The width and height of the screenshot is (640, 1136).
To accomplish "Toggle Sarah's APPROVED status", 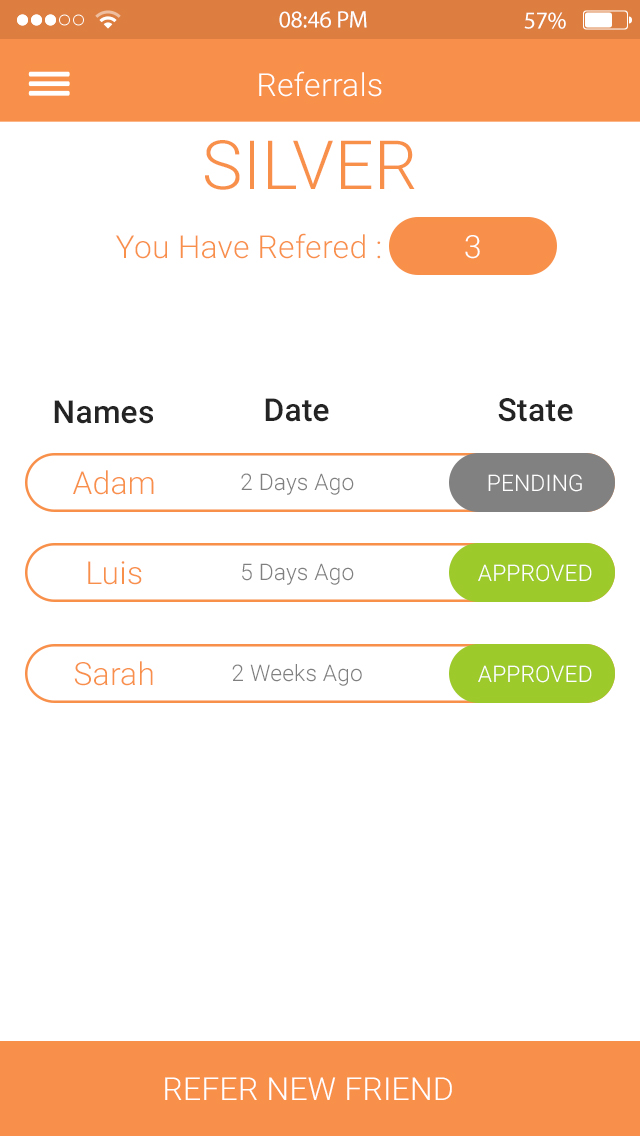I will (x=532, y=674).
